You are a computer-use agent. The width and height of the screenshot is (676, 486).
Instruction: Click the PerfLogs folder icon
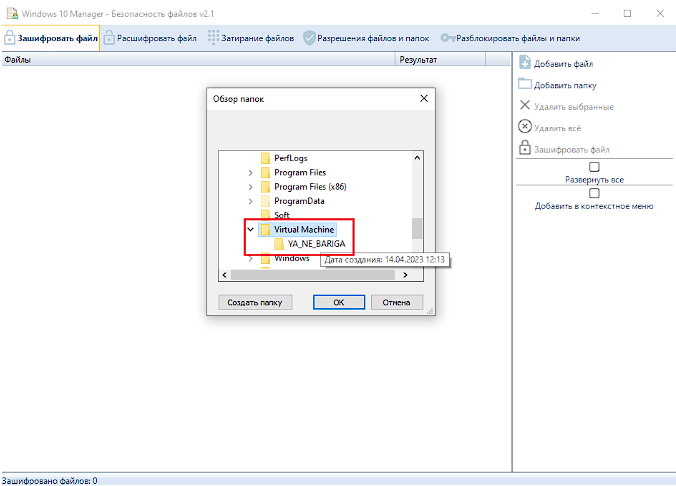click(x=266, y=158)
